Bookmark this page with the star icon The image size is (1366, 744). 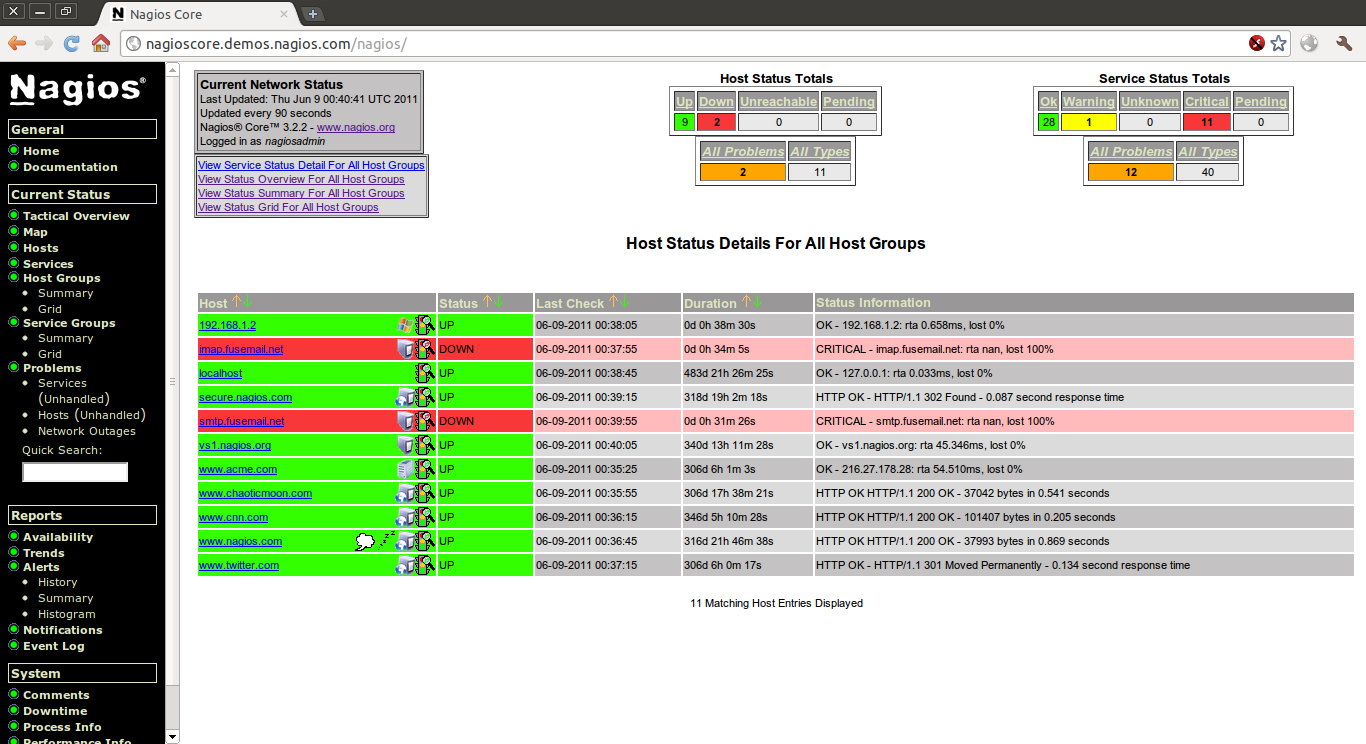coord(1278,43)
